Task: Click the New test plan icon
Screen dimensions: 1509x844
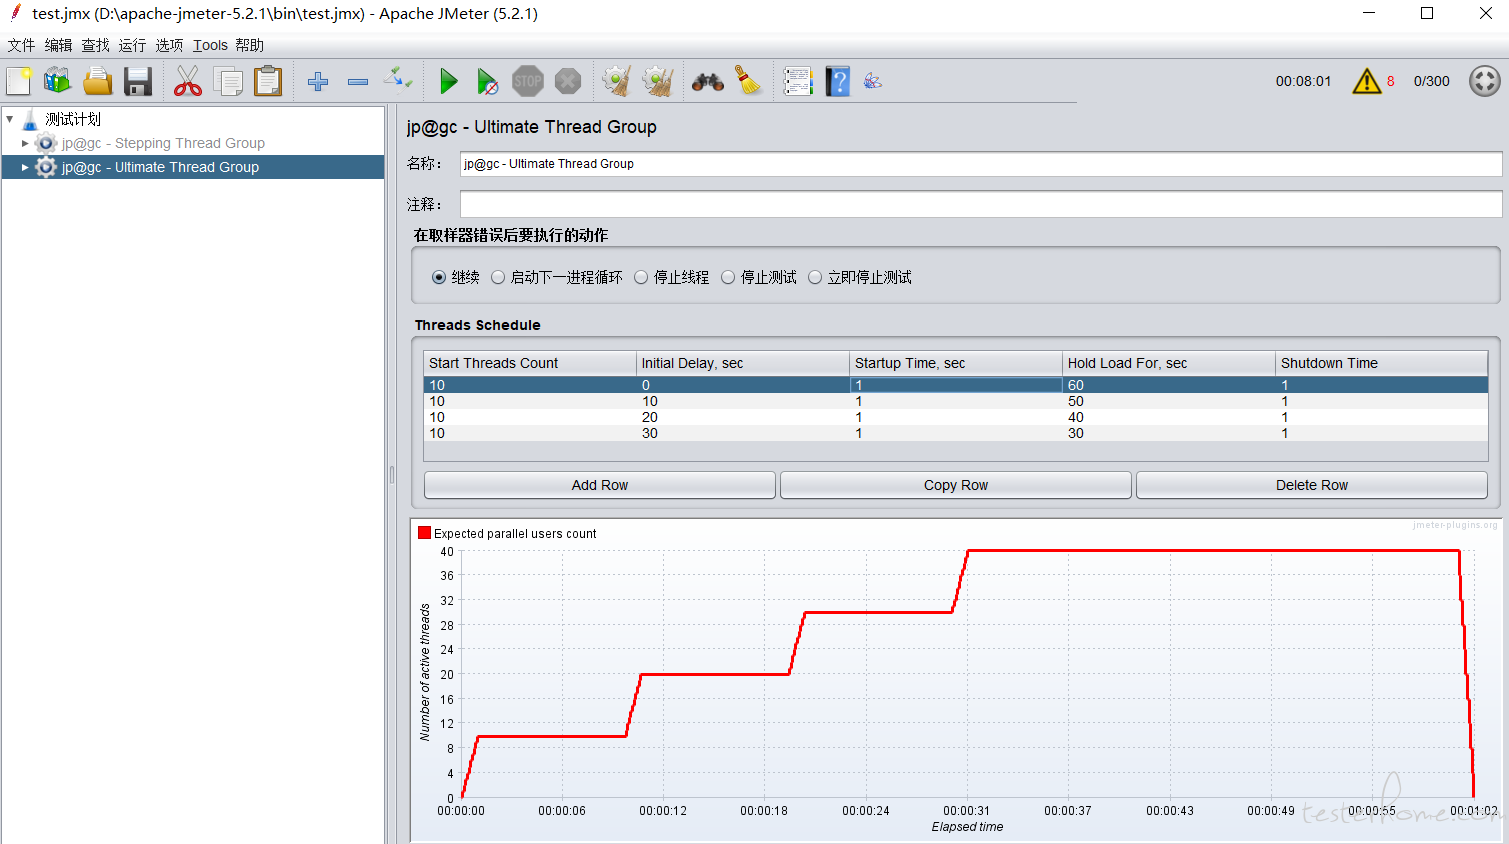Action: coord(19,81)
